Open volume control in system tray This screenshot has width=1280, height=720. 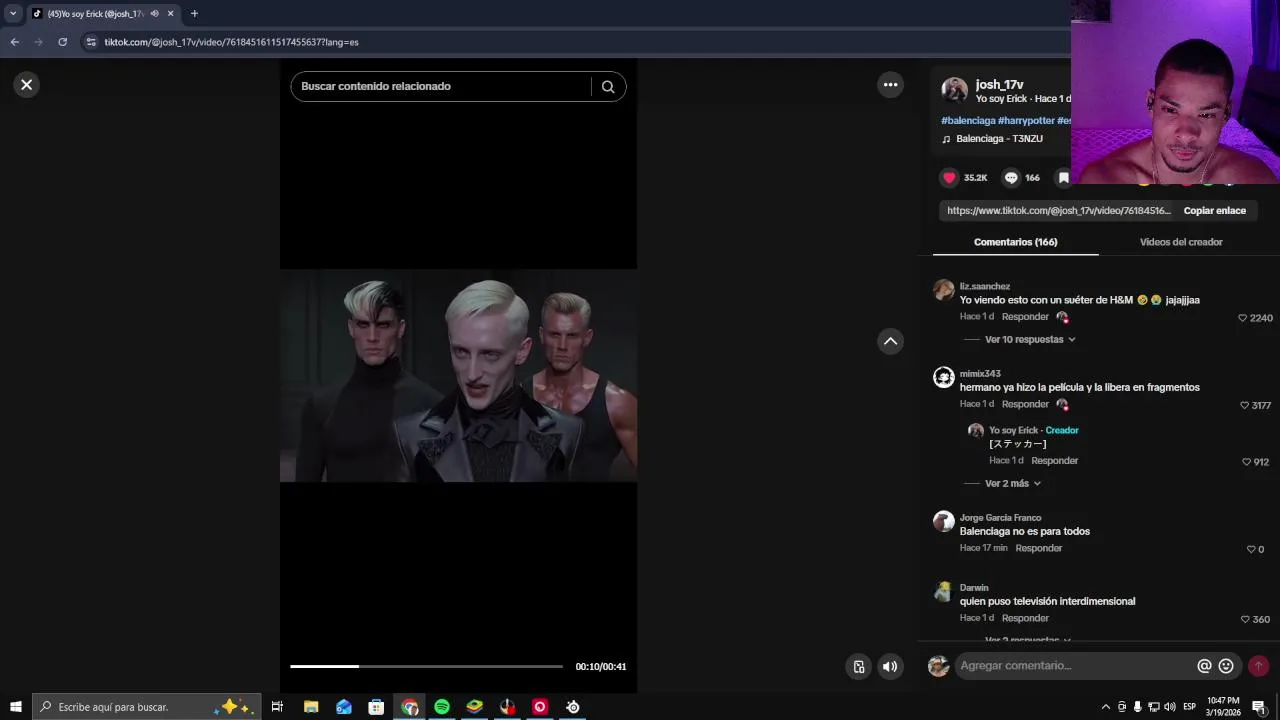pyautogui.click(x=1169, y=707)
